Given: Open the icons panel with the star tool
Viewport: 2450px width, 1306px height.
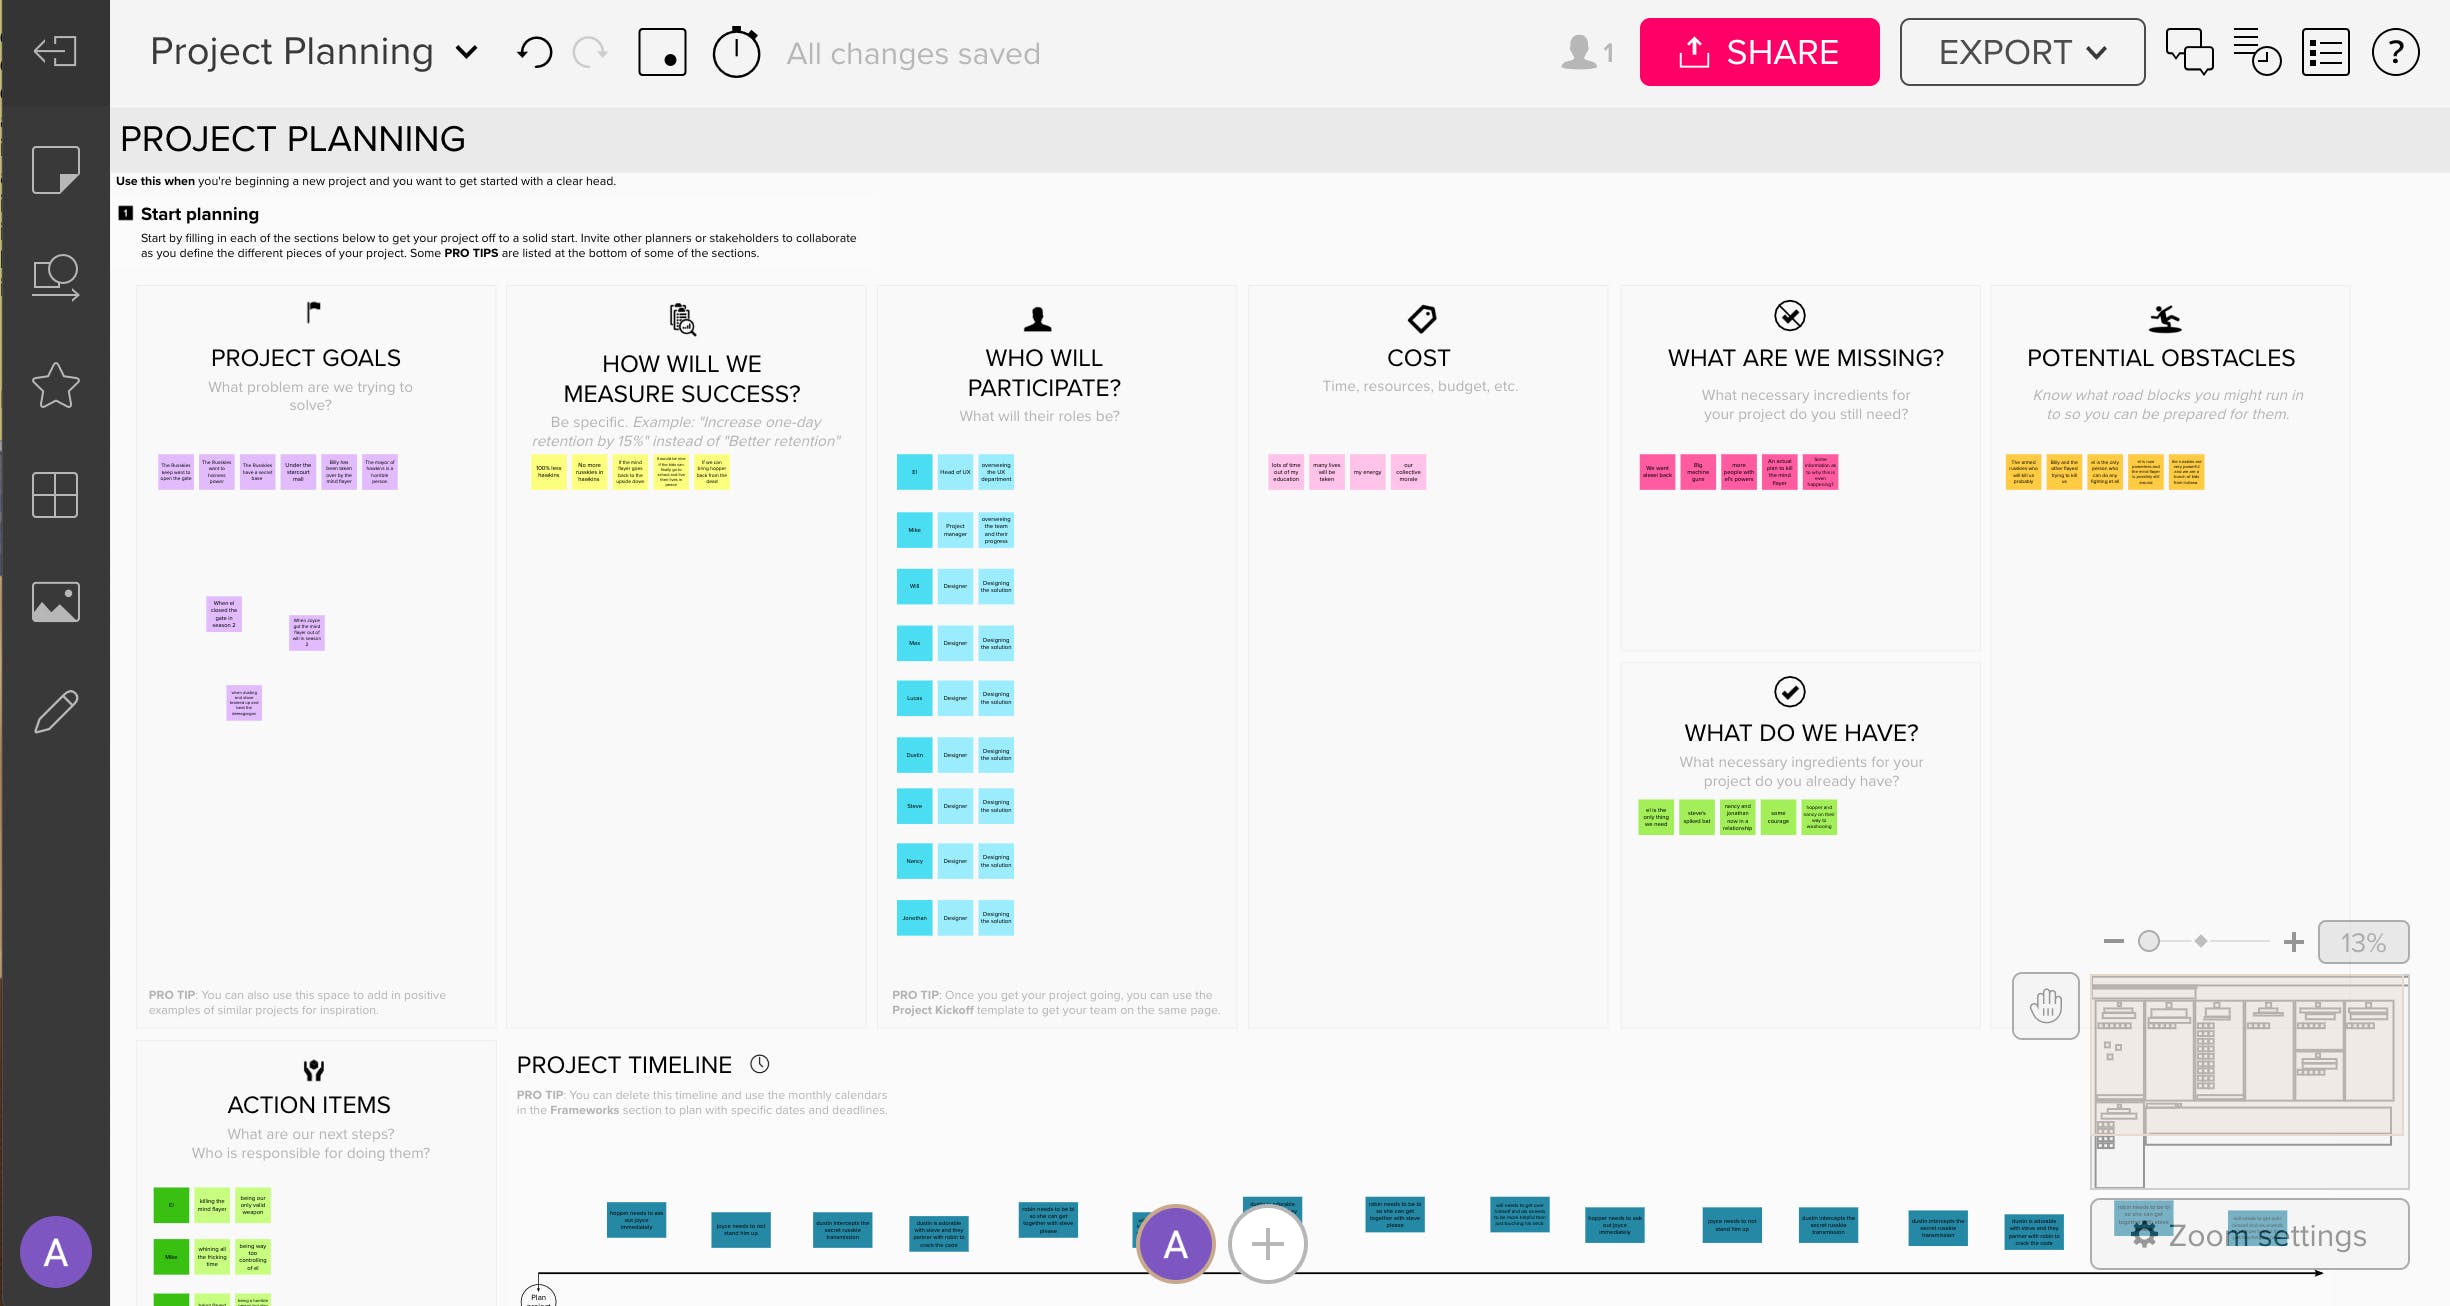Looking at the screenshot, I should (55, 385).
